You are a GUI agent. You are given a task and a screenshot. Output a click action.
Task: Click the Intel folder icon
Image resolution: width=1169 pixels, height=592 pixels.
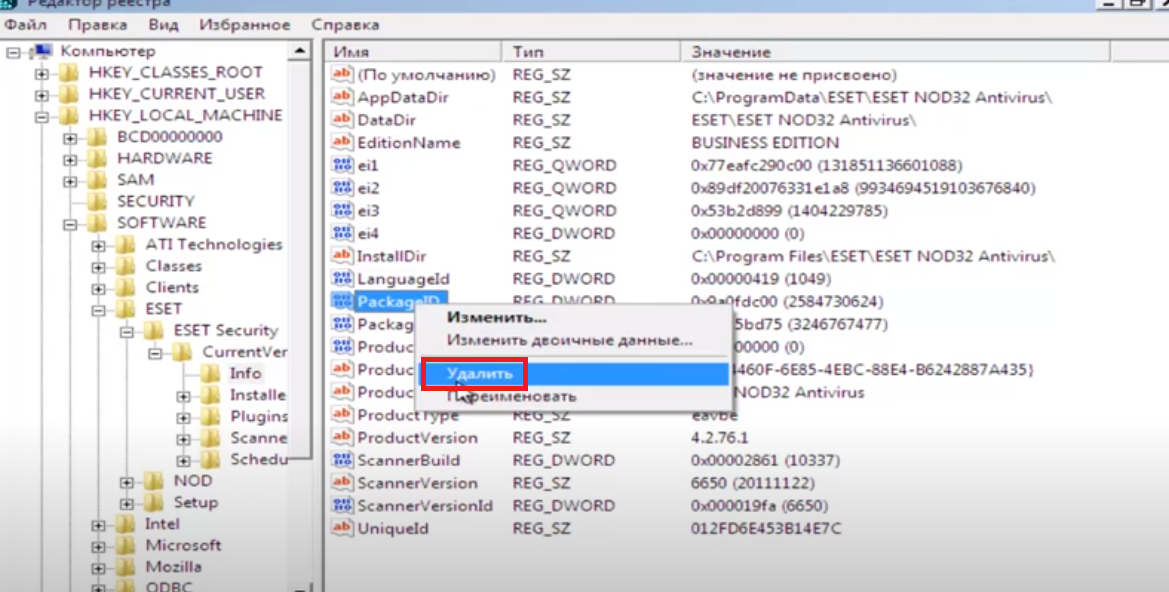125,524
